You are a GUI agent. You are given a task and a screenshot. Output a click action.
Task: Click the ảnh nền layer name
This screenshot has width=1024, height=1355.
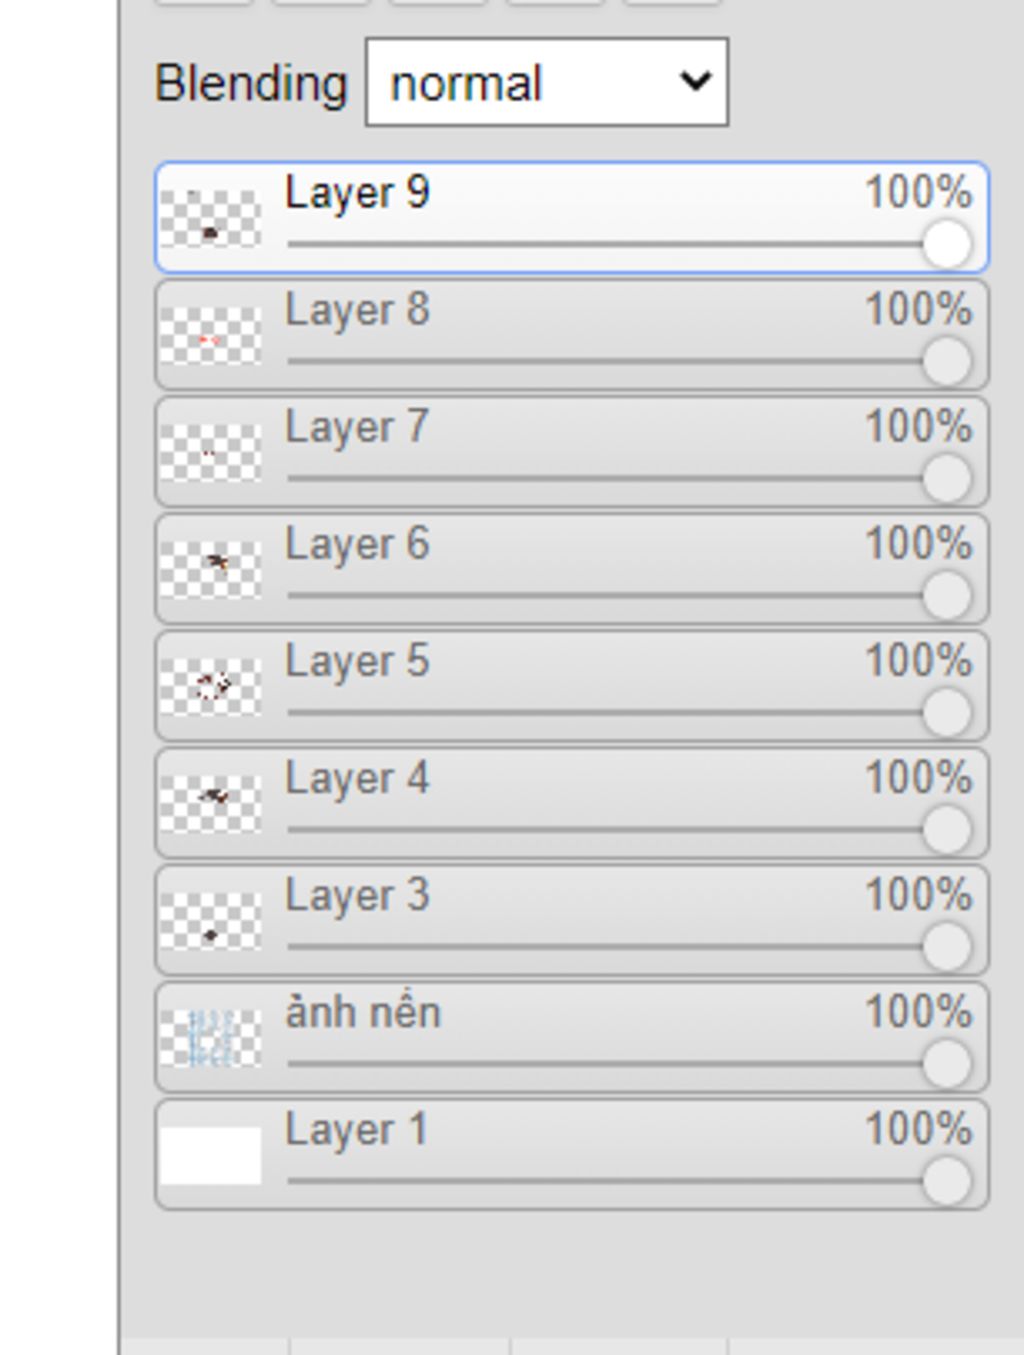click(363, 1012)
